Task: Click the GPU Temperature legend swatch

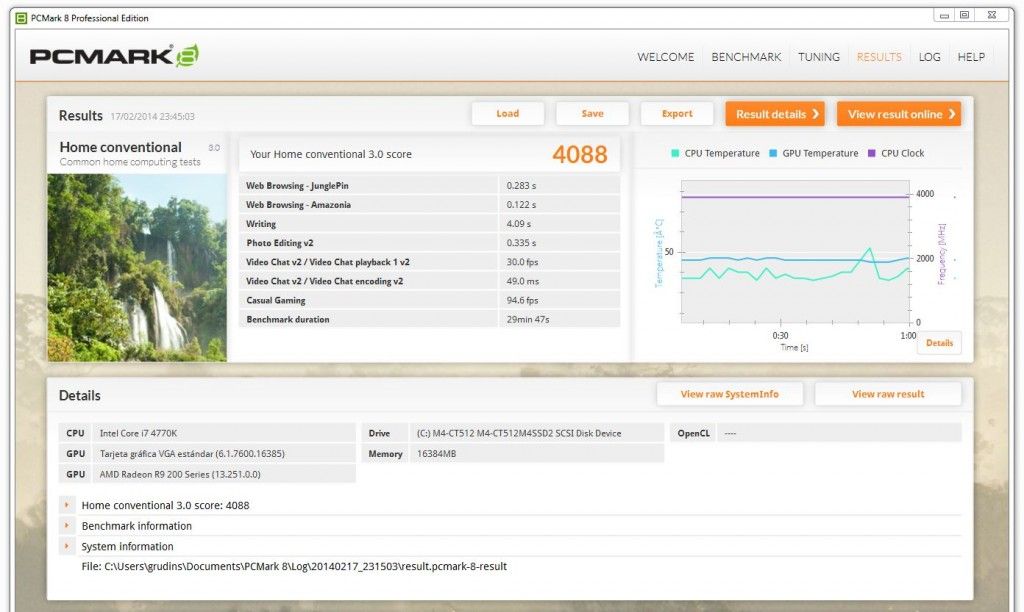Action: (x=773, y=153)
